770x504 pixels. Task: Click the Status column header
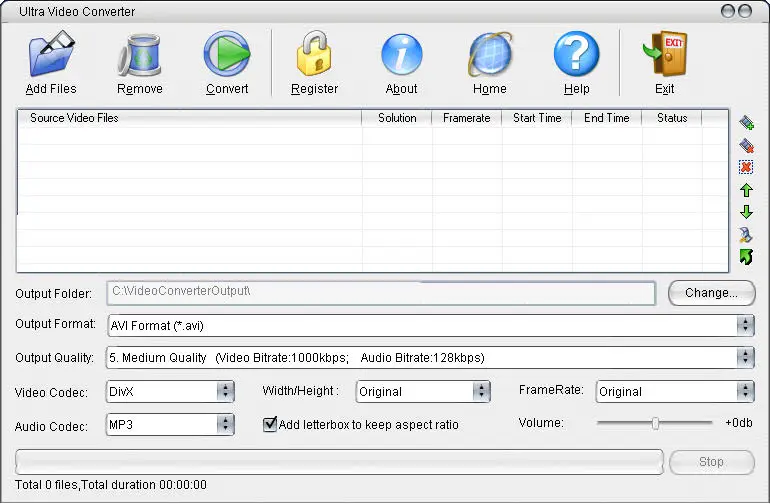point(672,118)
